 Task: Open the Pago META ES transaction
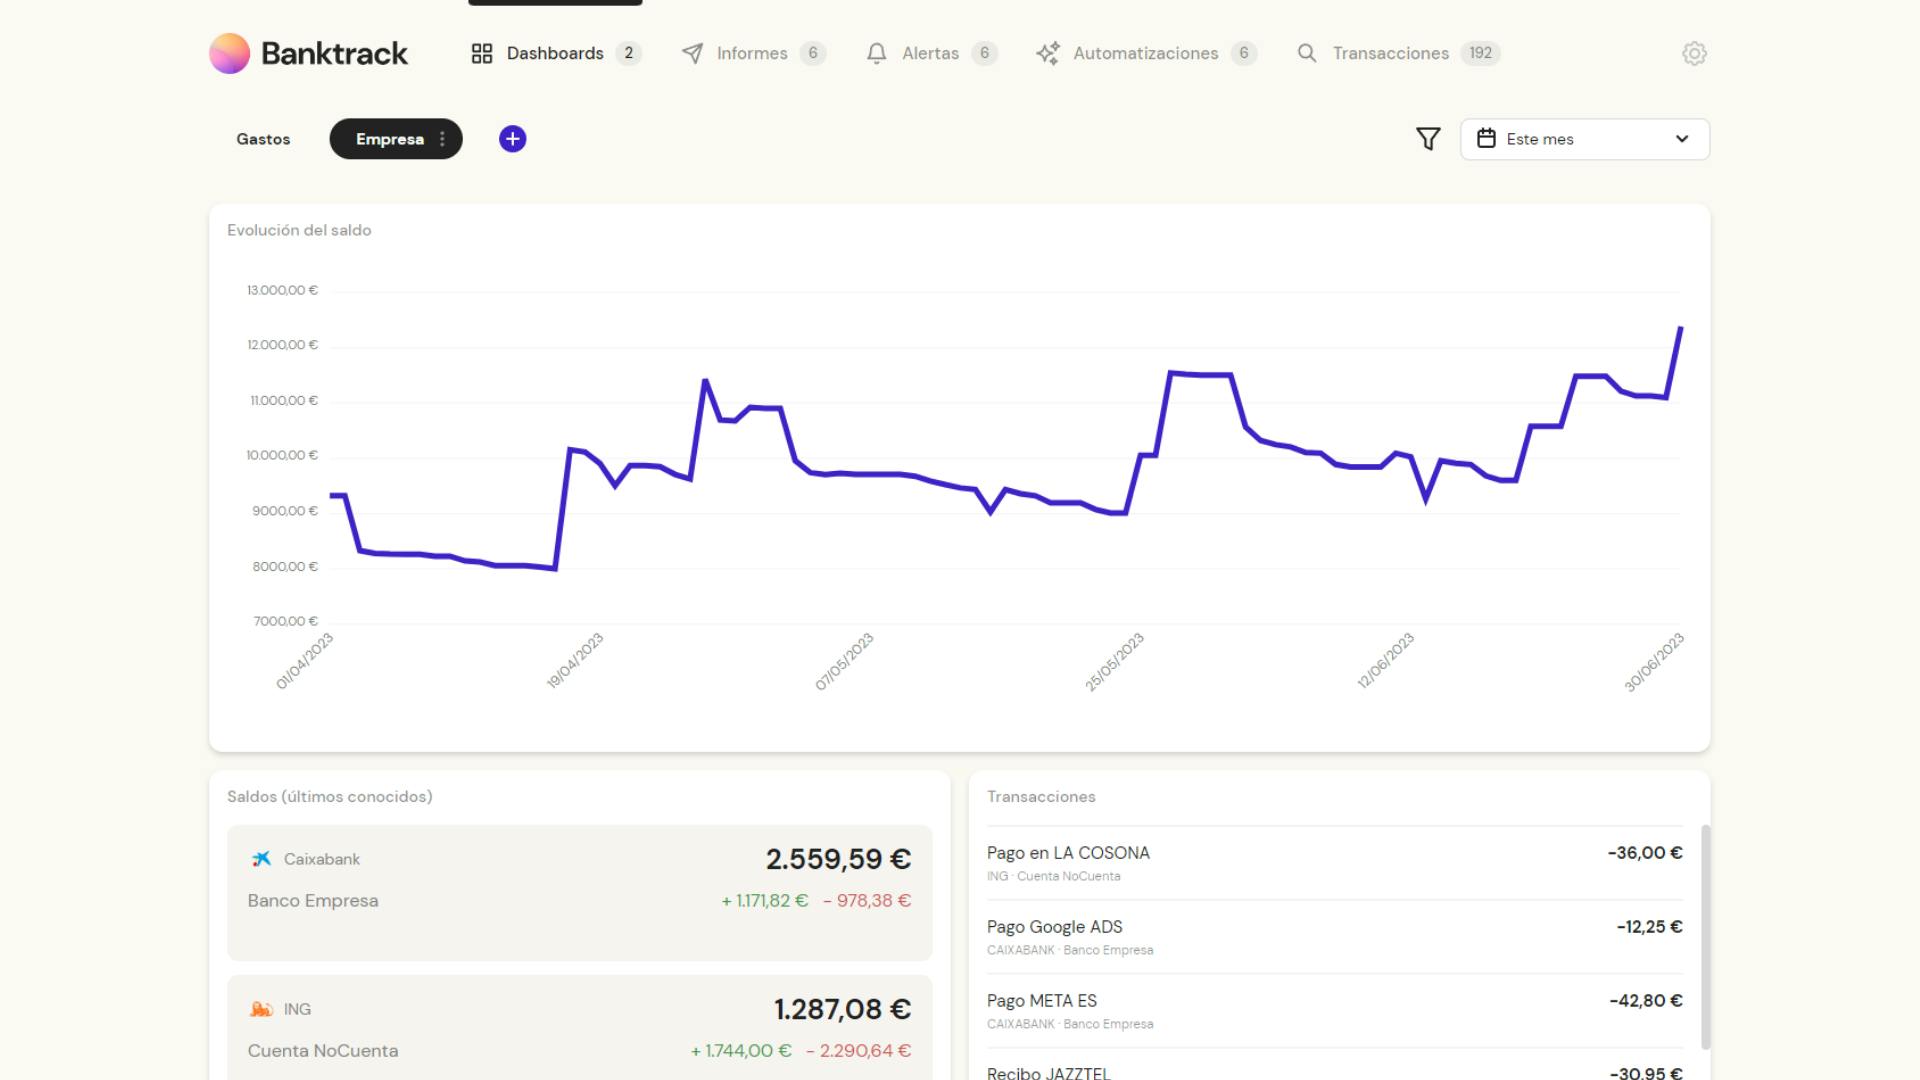tap(1335, 1011)
